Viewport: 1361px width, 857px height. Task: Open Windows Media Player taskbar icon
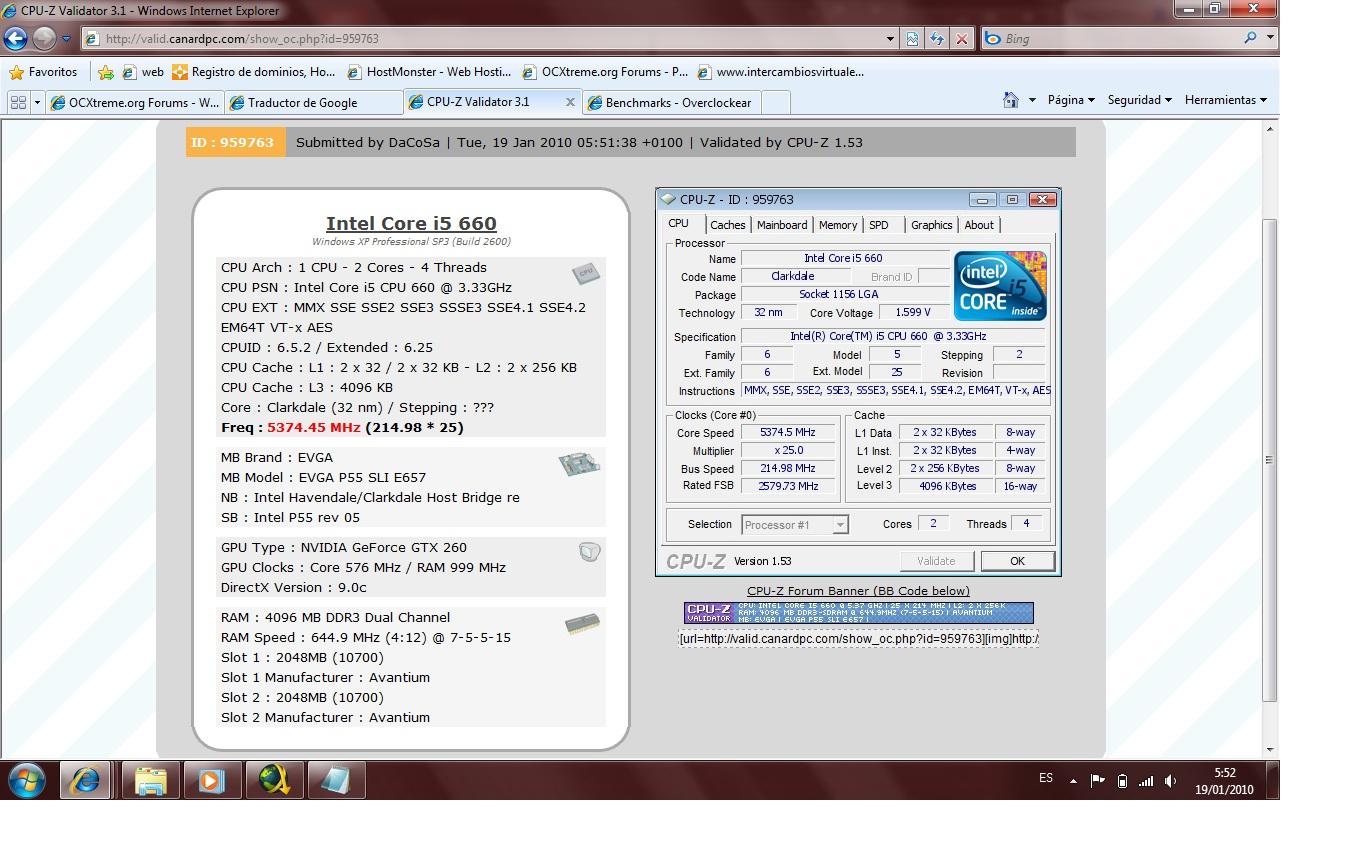click(x=211, y=780)
